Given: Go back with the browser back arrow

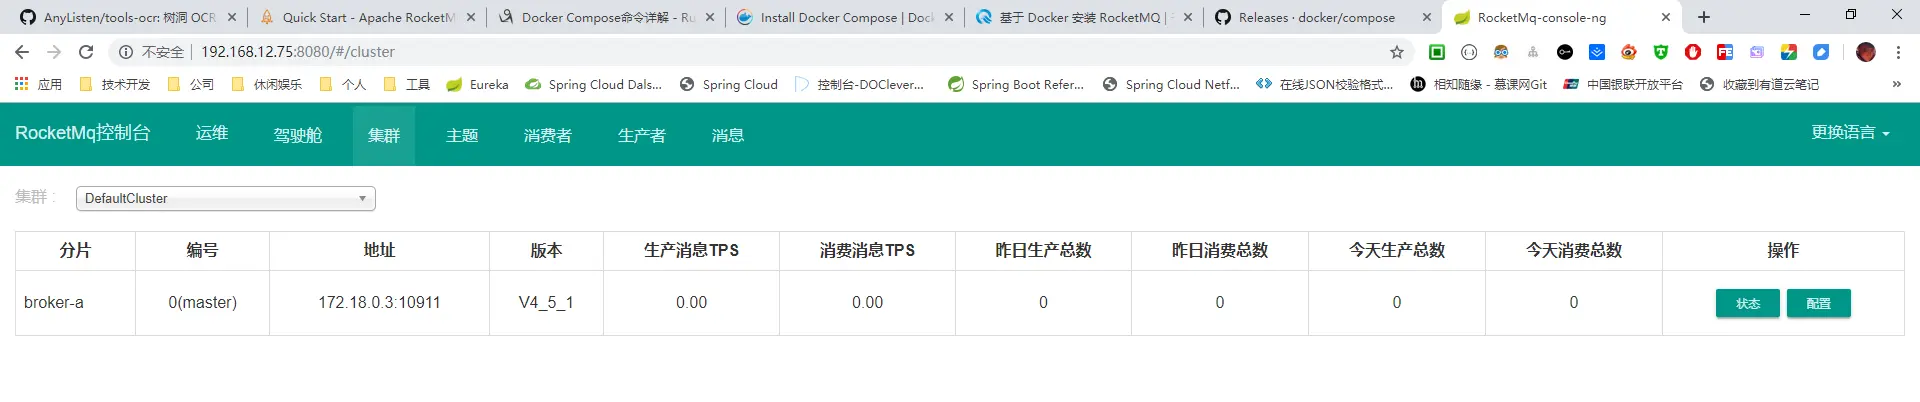Looking at the screenshot, I should click(22, 52).
